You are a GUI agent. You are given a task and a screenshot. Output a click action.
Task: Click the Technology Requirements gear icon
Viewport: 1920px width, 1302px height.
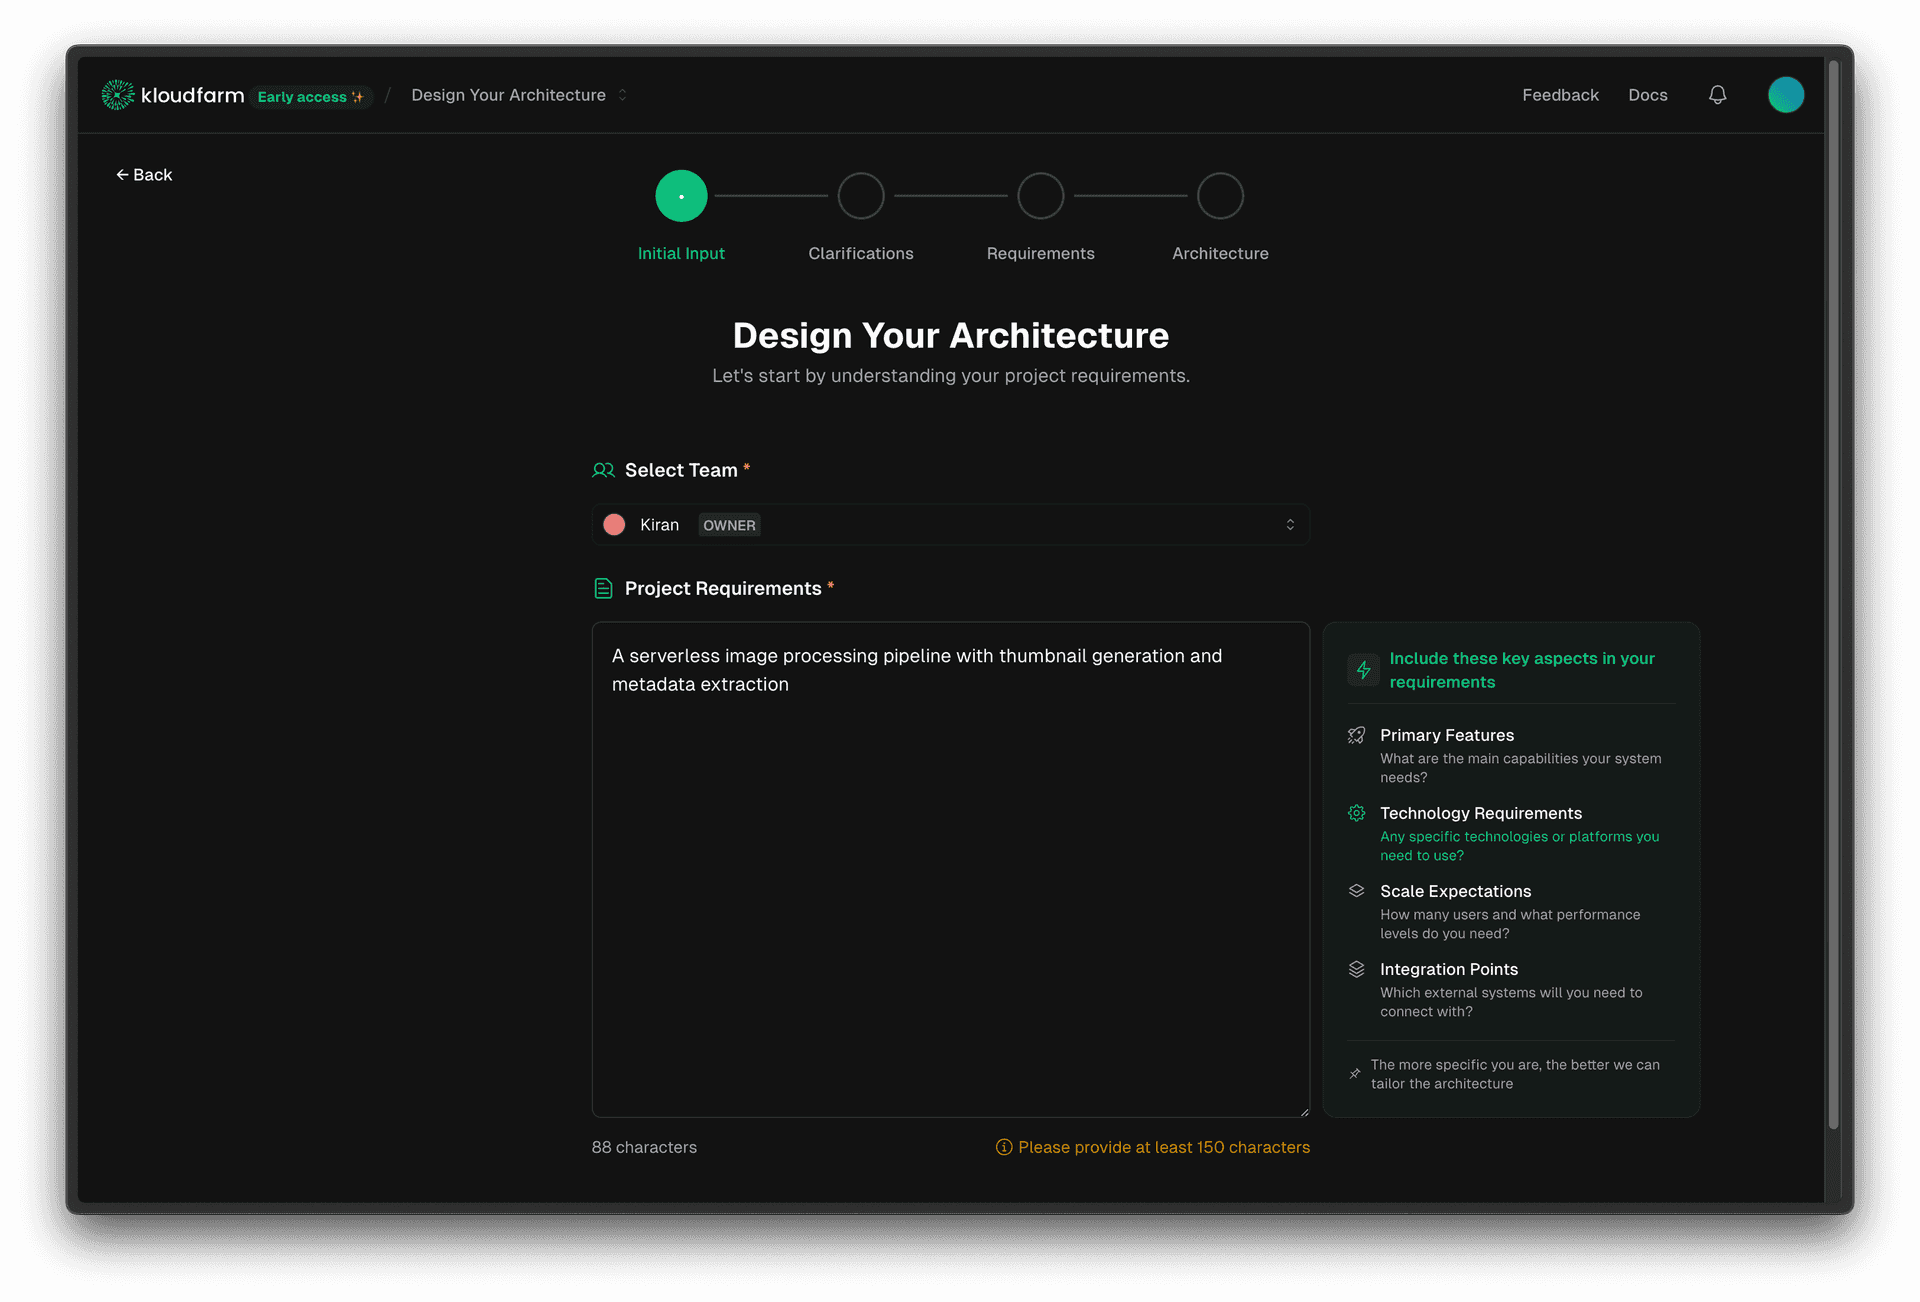(1357, 813)
